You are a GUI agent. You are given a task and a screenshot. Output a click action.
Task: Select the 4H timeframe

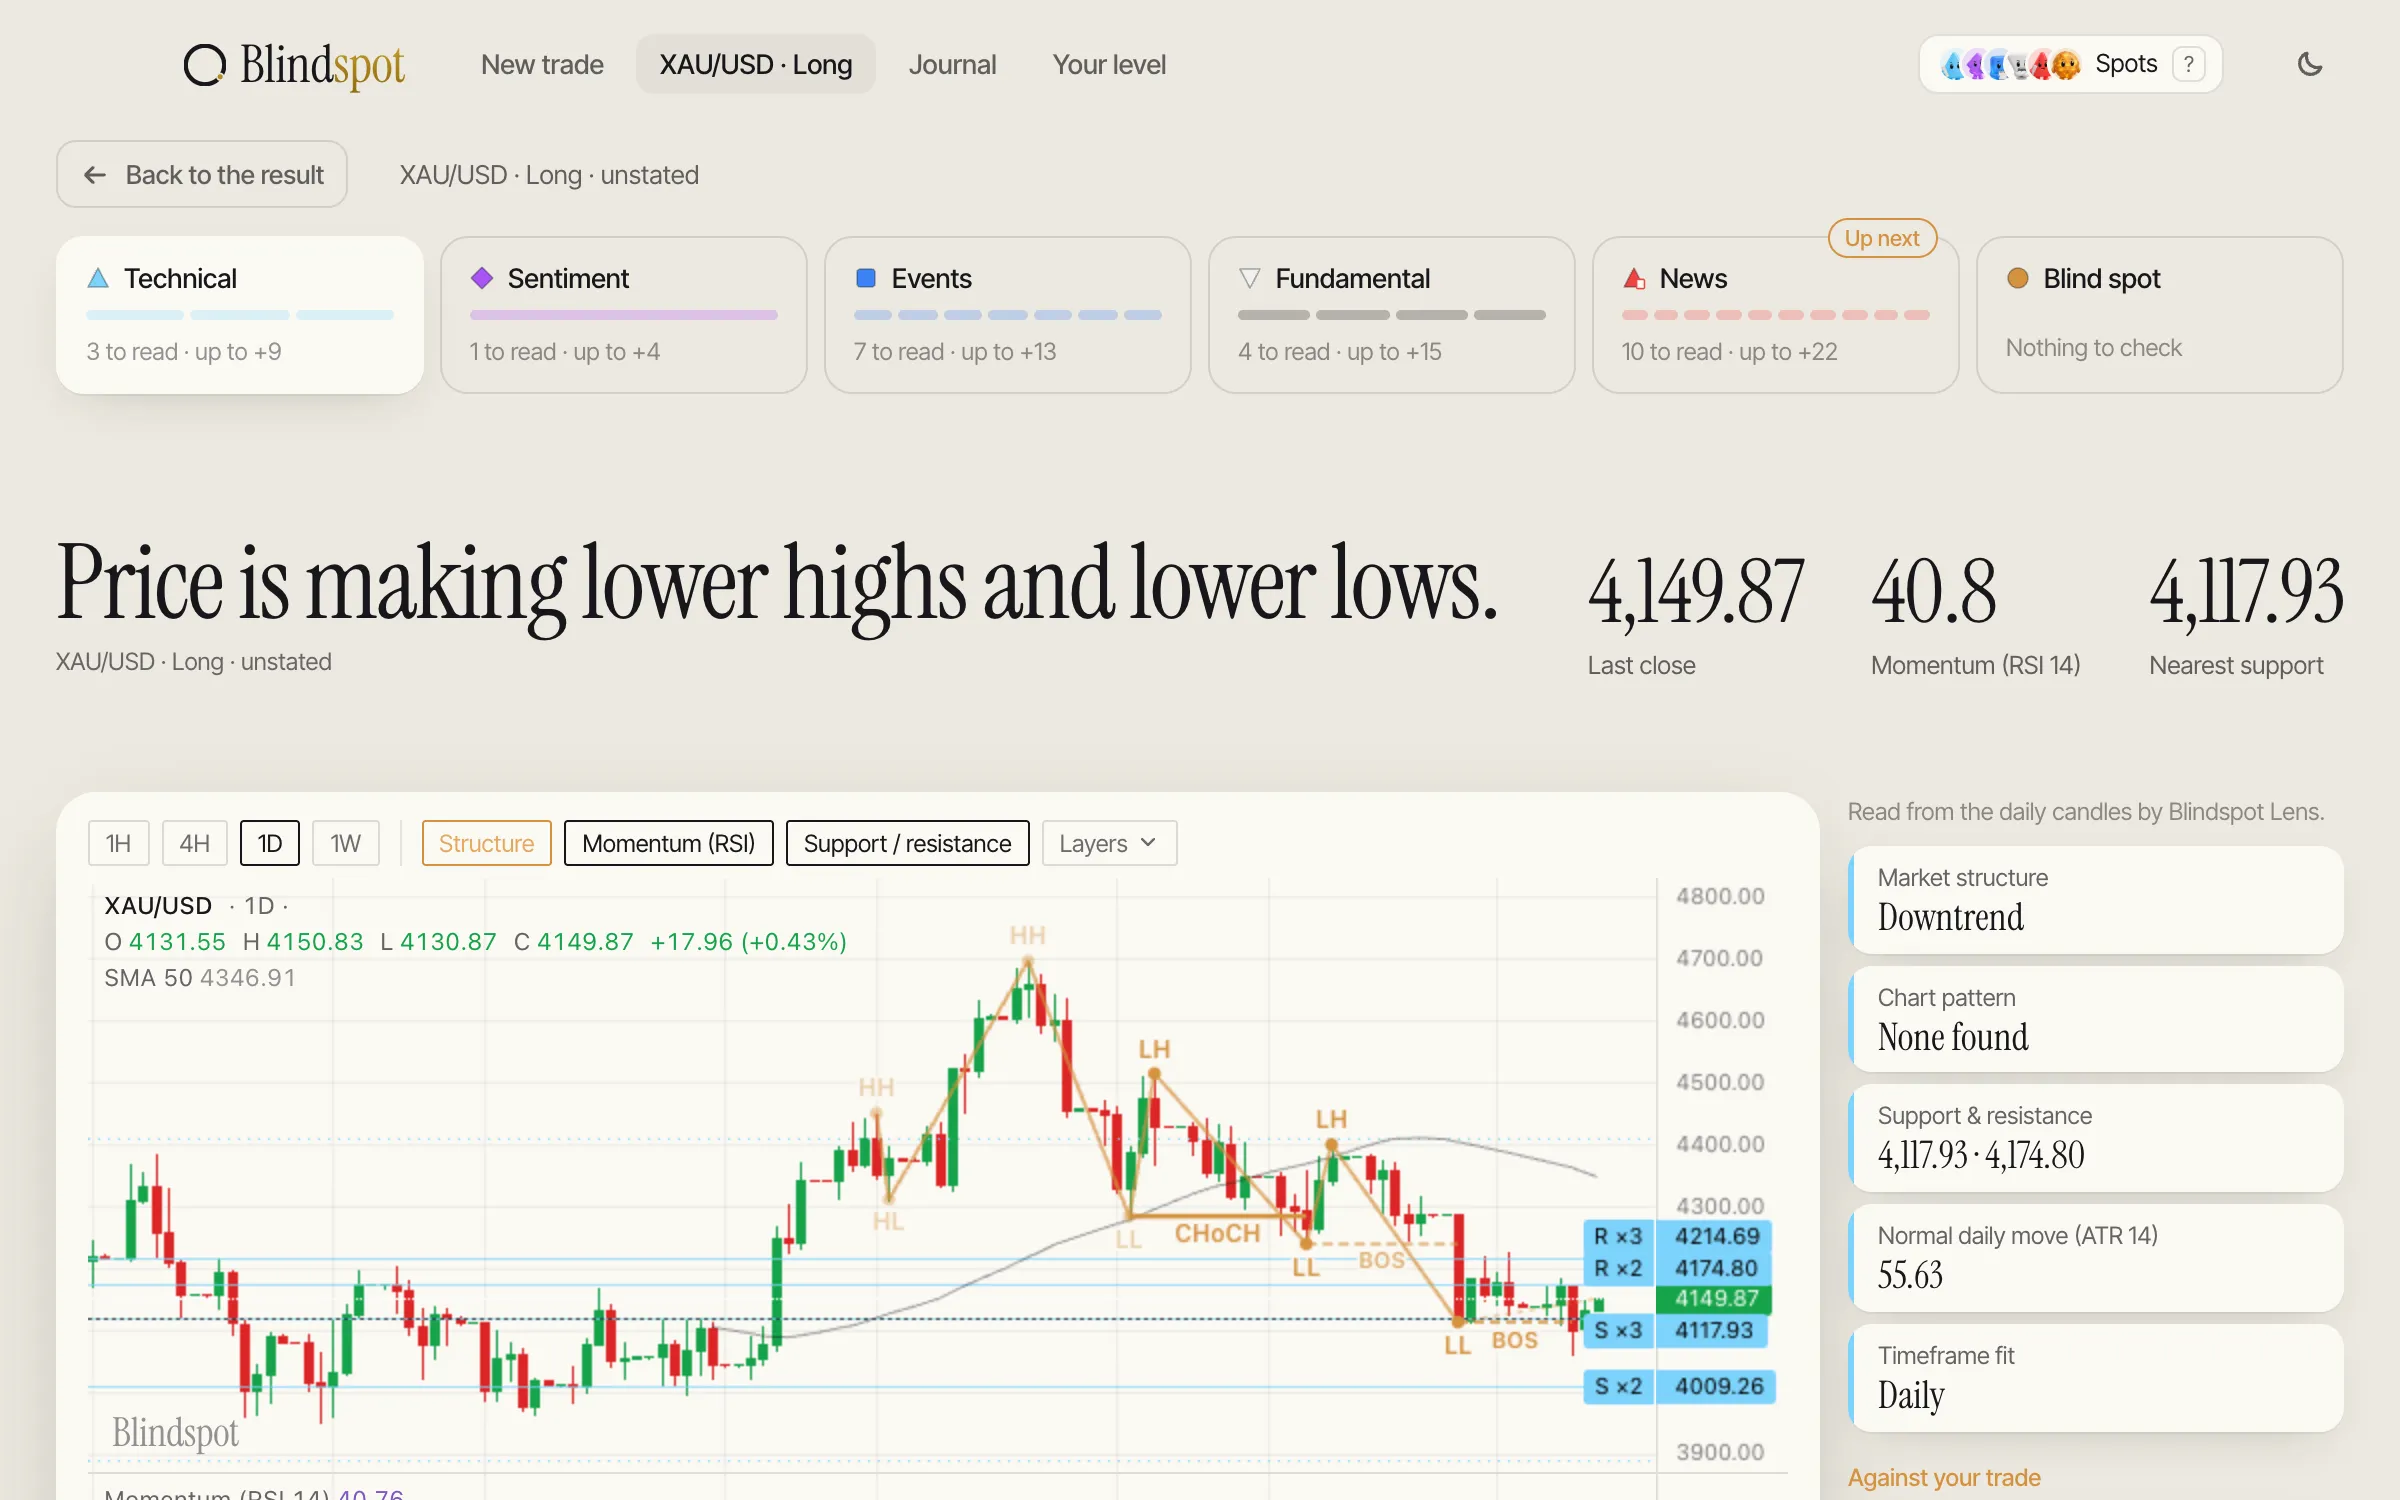coord(194,843)
